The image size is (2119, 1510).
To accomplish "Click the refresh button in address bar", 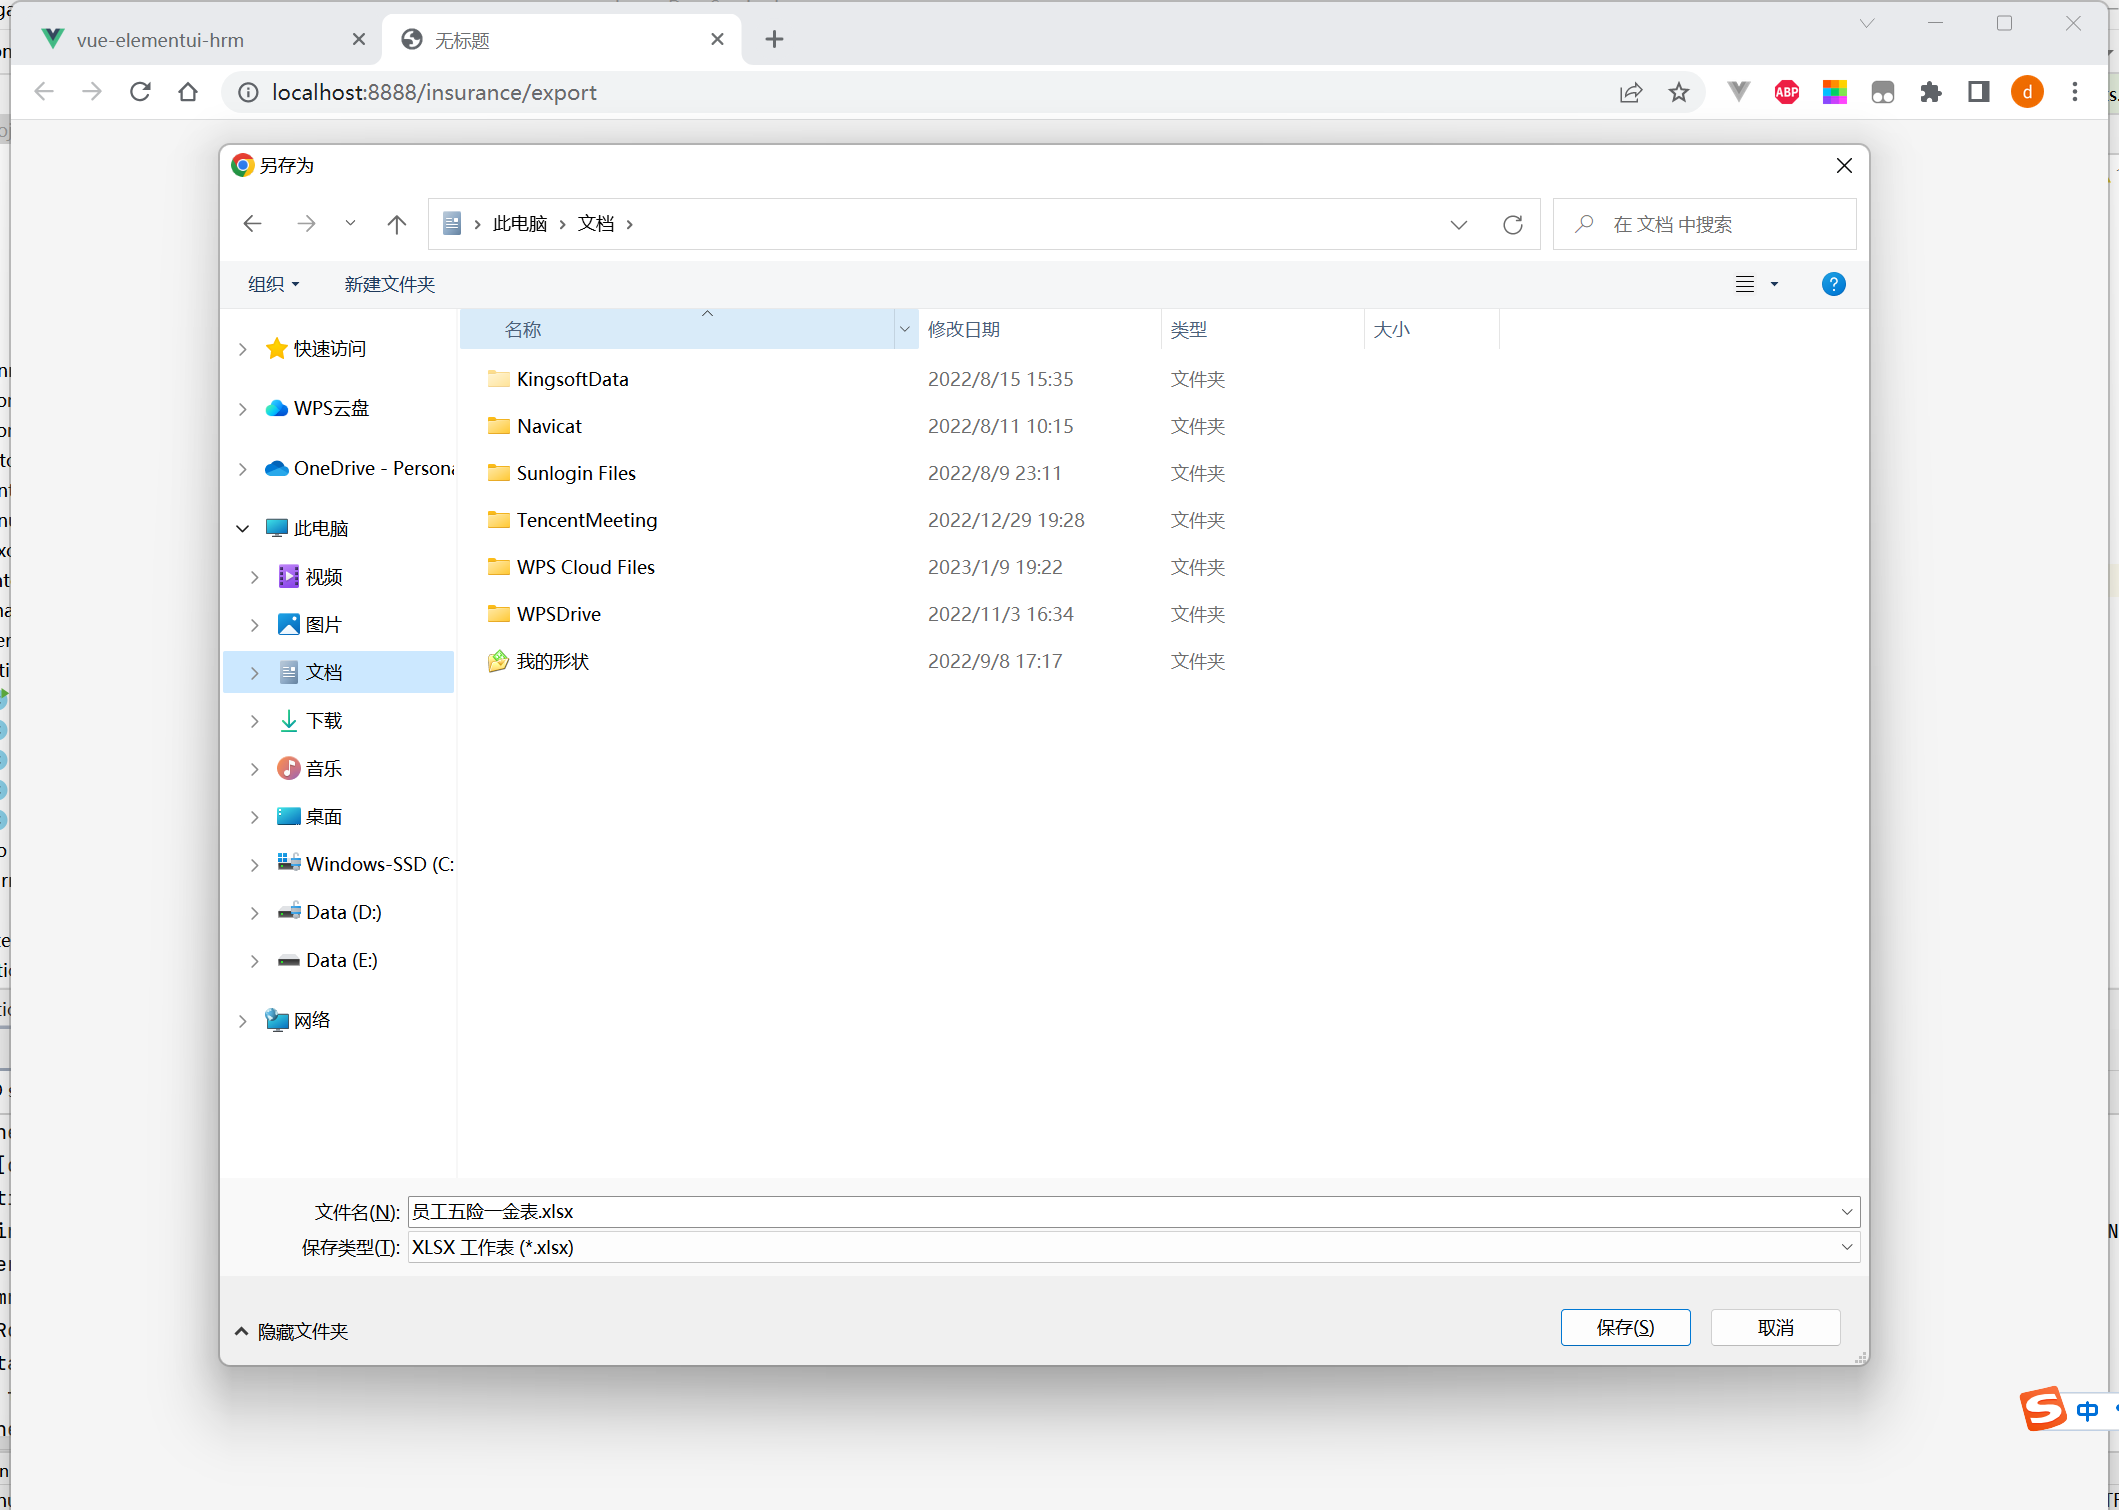I will pyautogui.click(x=1512, y=224).
